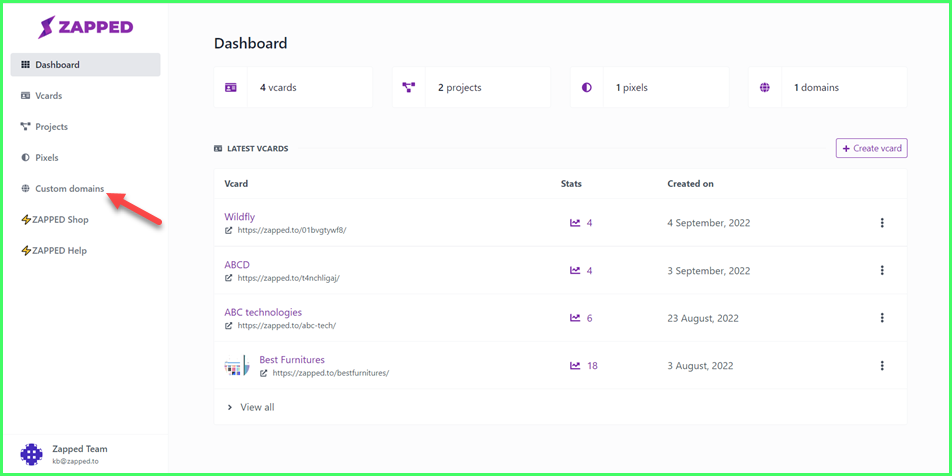The height and width of the screenshot is (476, 952).
Task: Open ABC technologies external link icon
Action: tap(228, 325)
